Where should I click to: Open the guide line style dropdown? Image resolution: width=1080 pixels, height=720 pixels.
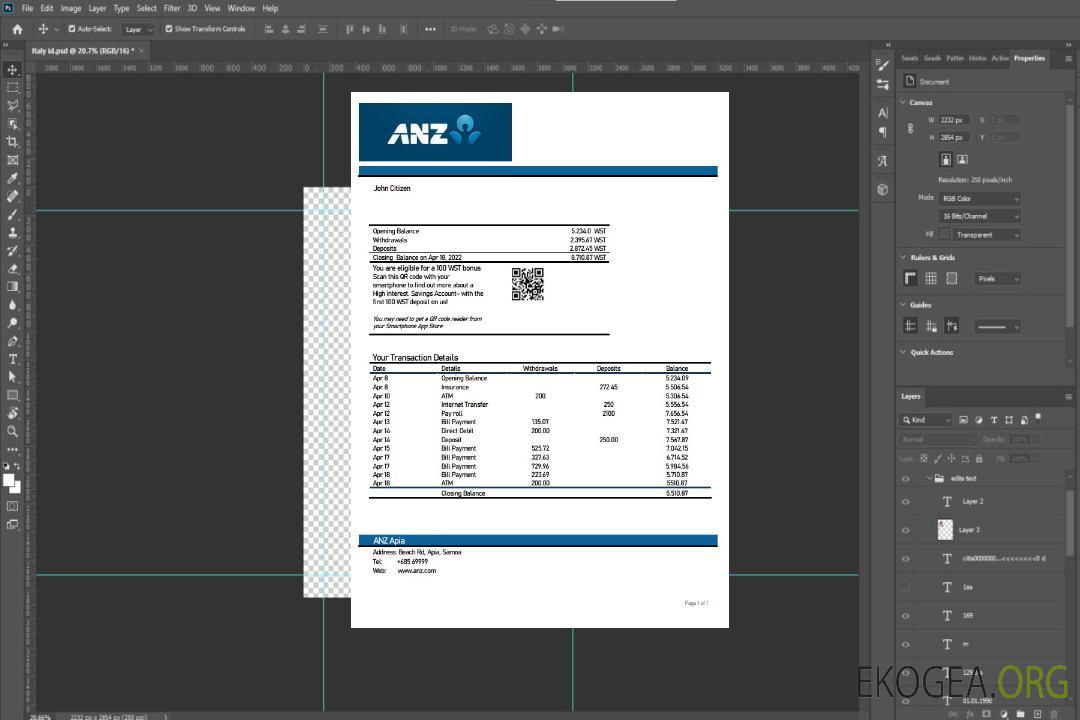pyautogui.click(x=998, y=327)
